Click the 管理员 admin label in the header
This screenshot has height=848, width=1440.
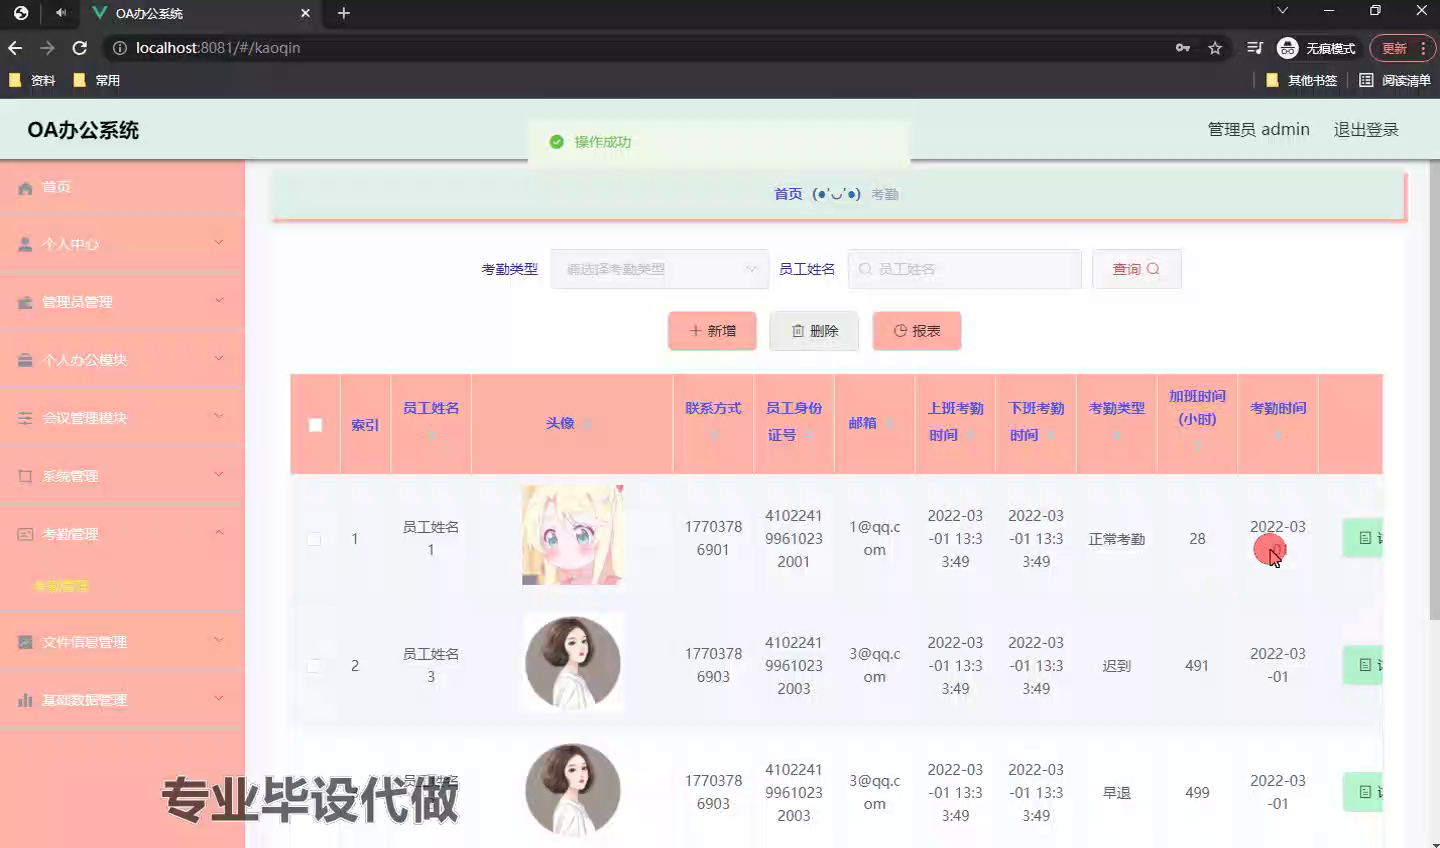point(1259,130)
